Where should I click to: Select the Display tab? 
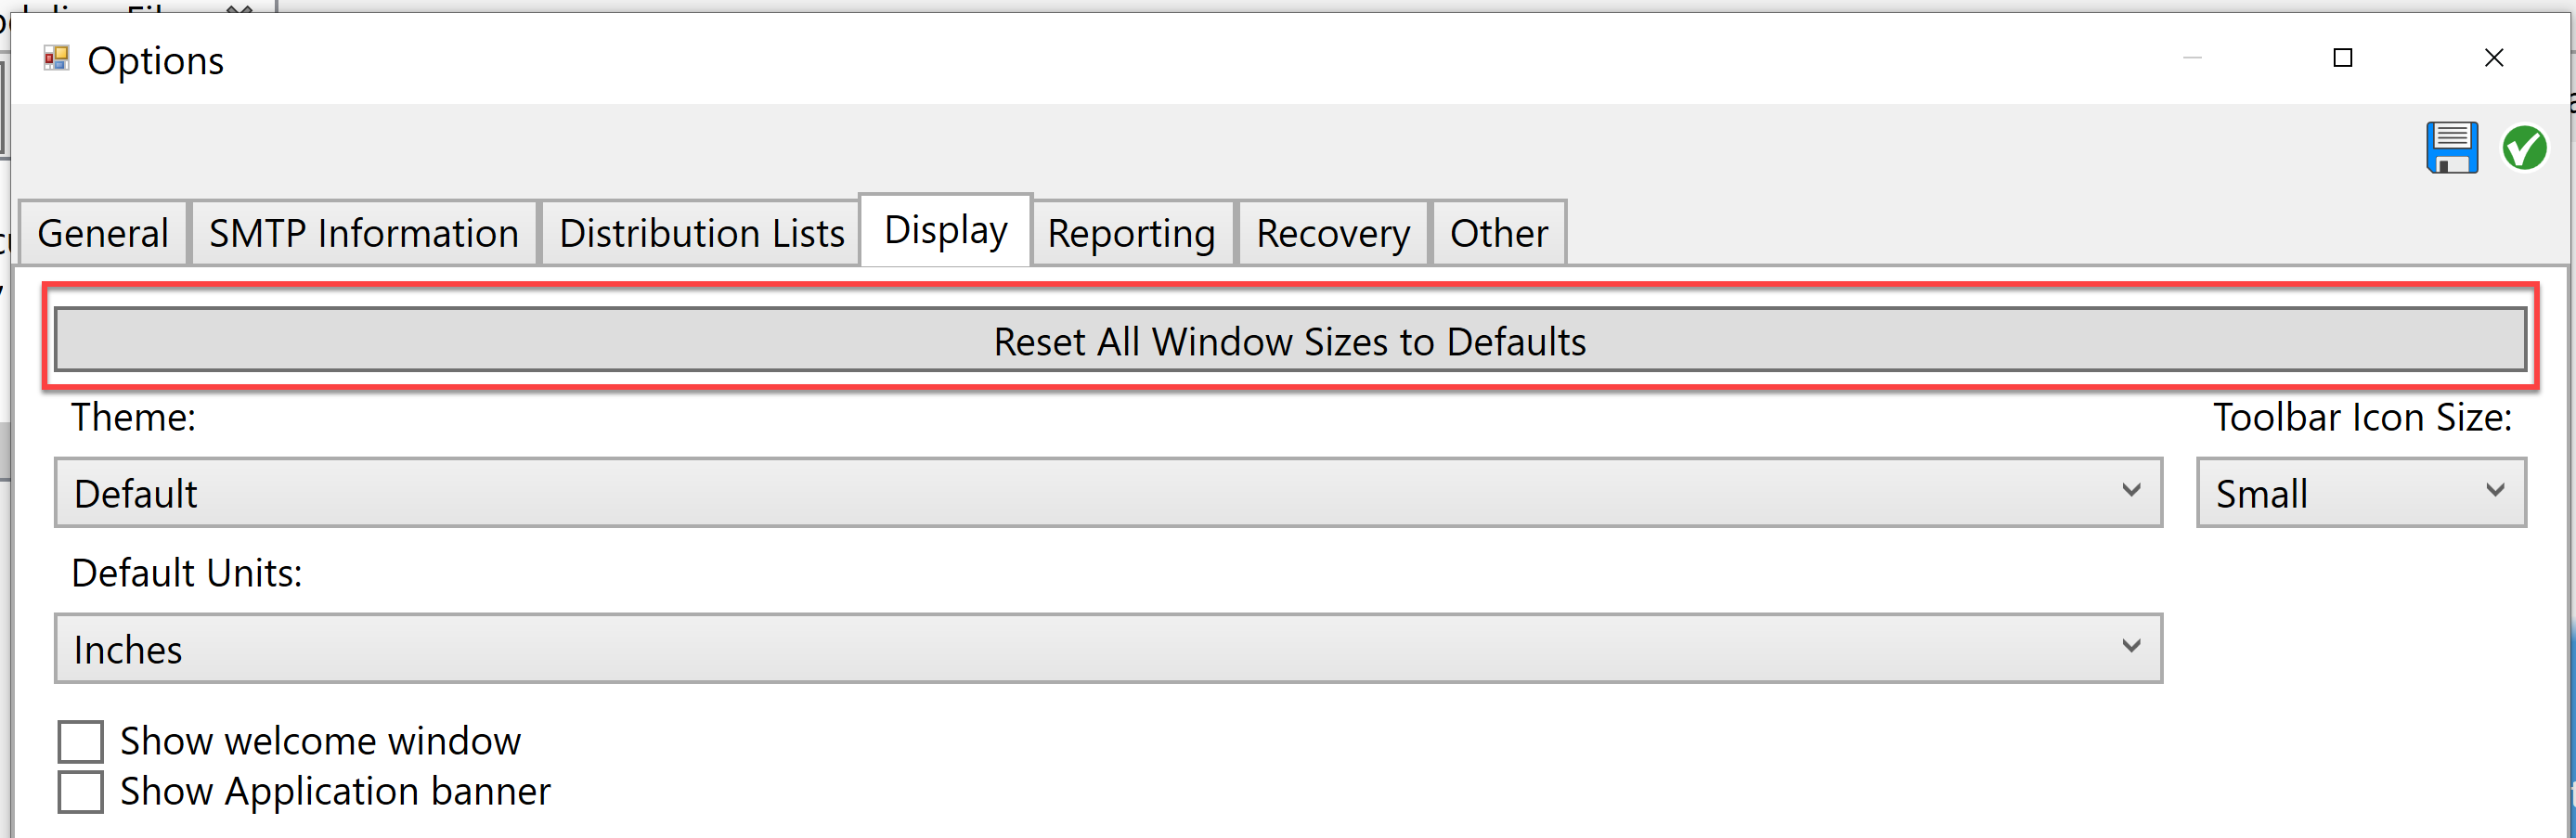946,230
